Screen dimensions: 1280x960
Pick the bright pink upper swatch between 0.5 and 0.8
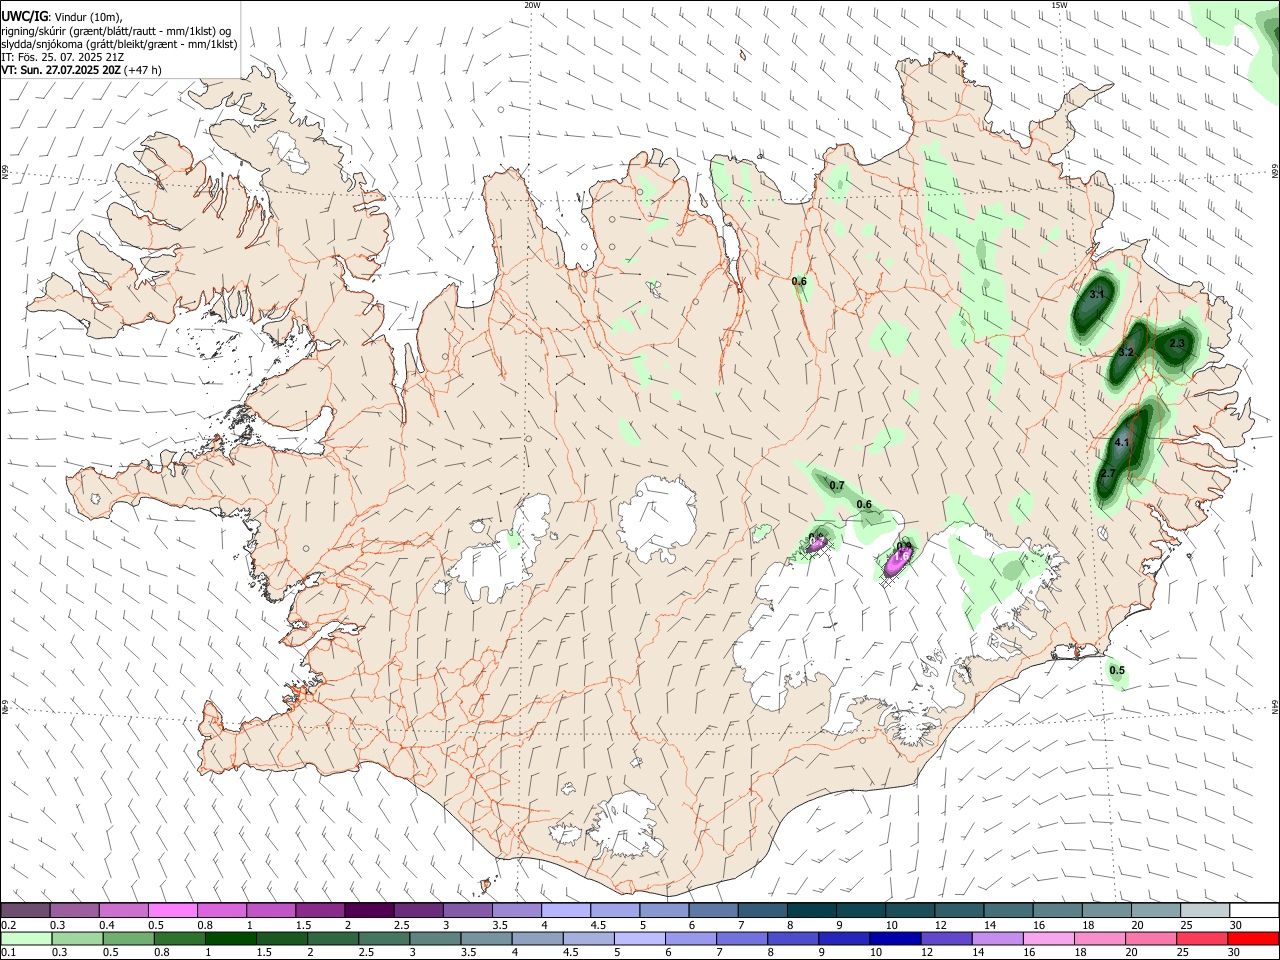point(172,910)
